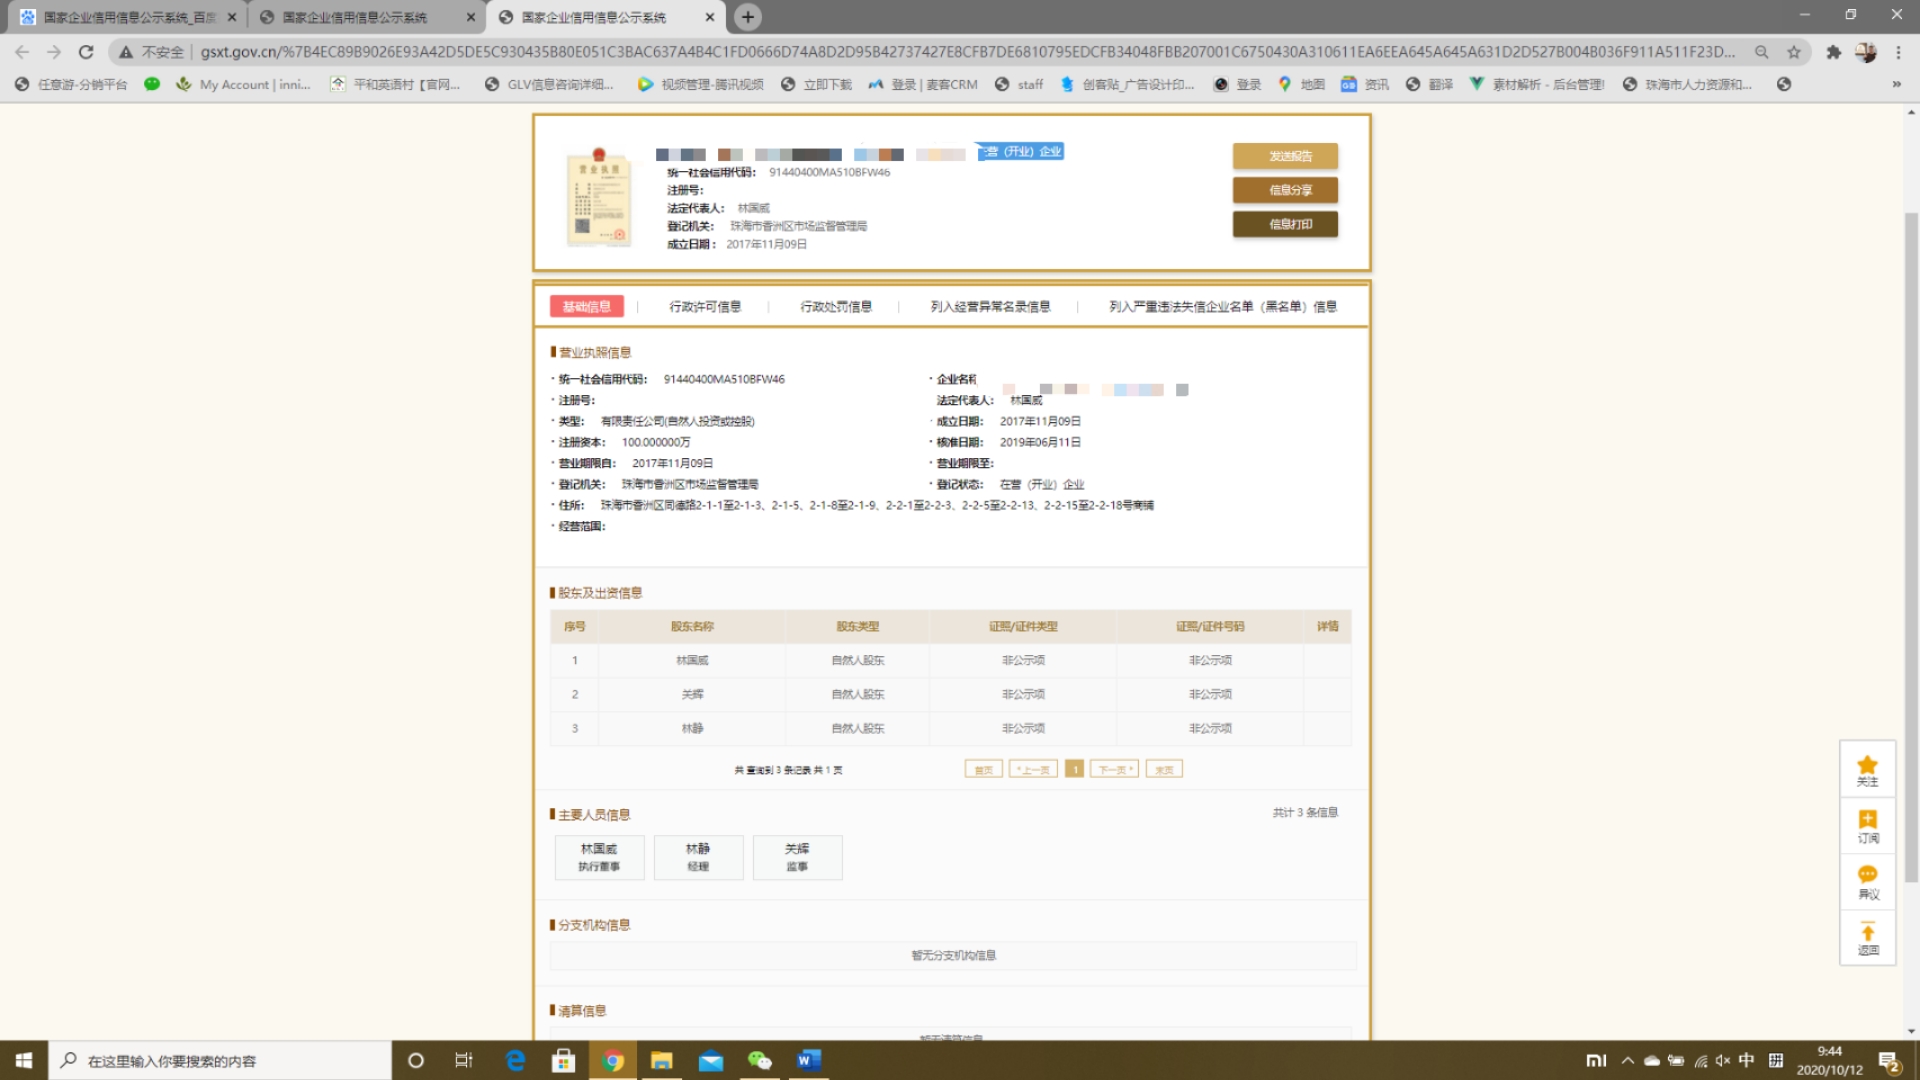Screen dimensions: 1920x1080
Task: Click the Cortana circle icon on taskbar
Action: [x=416, y=1060]
